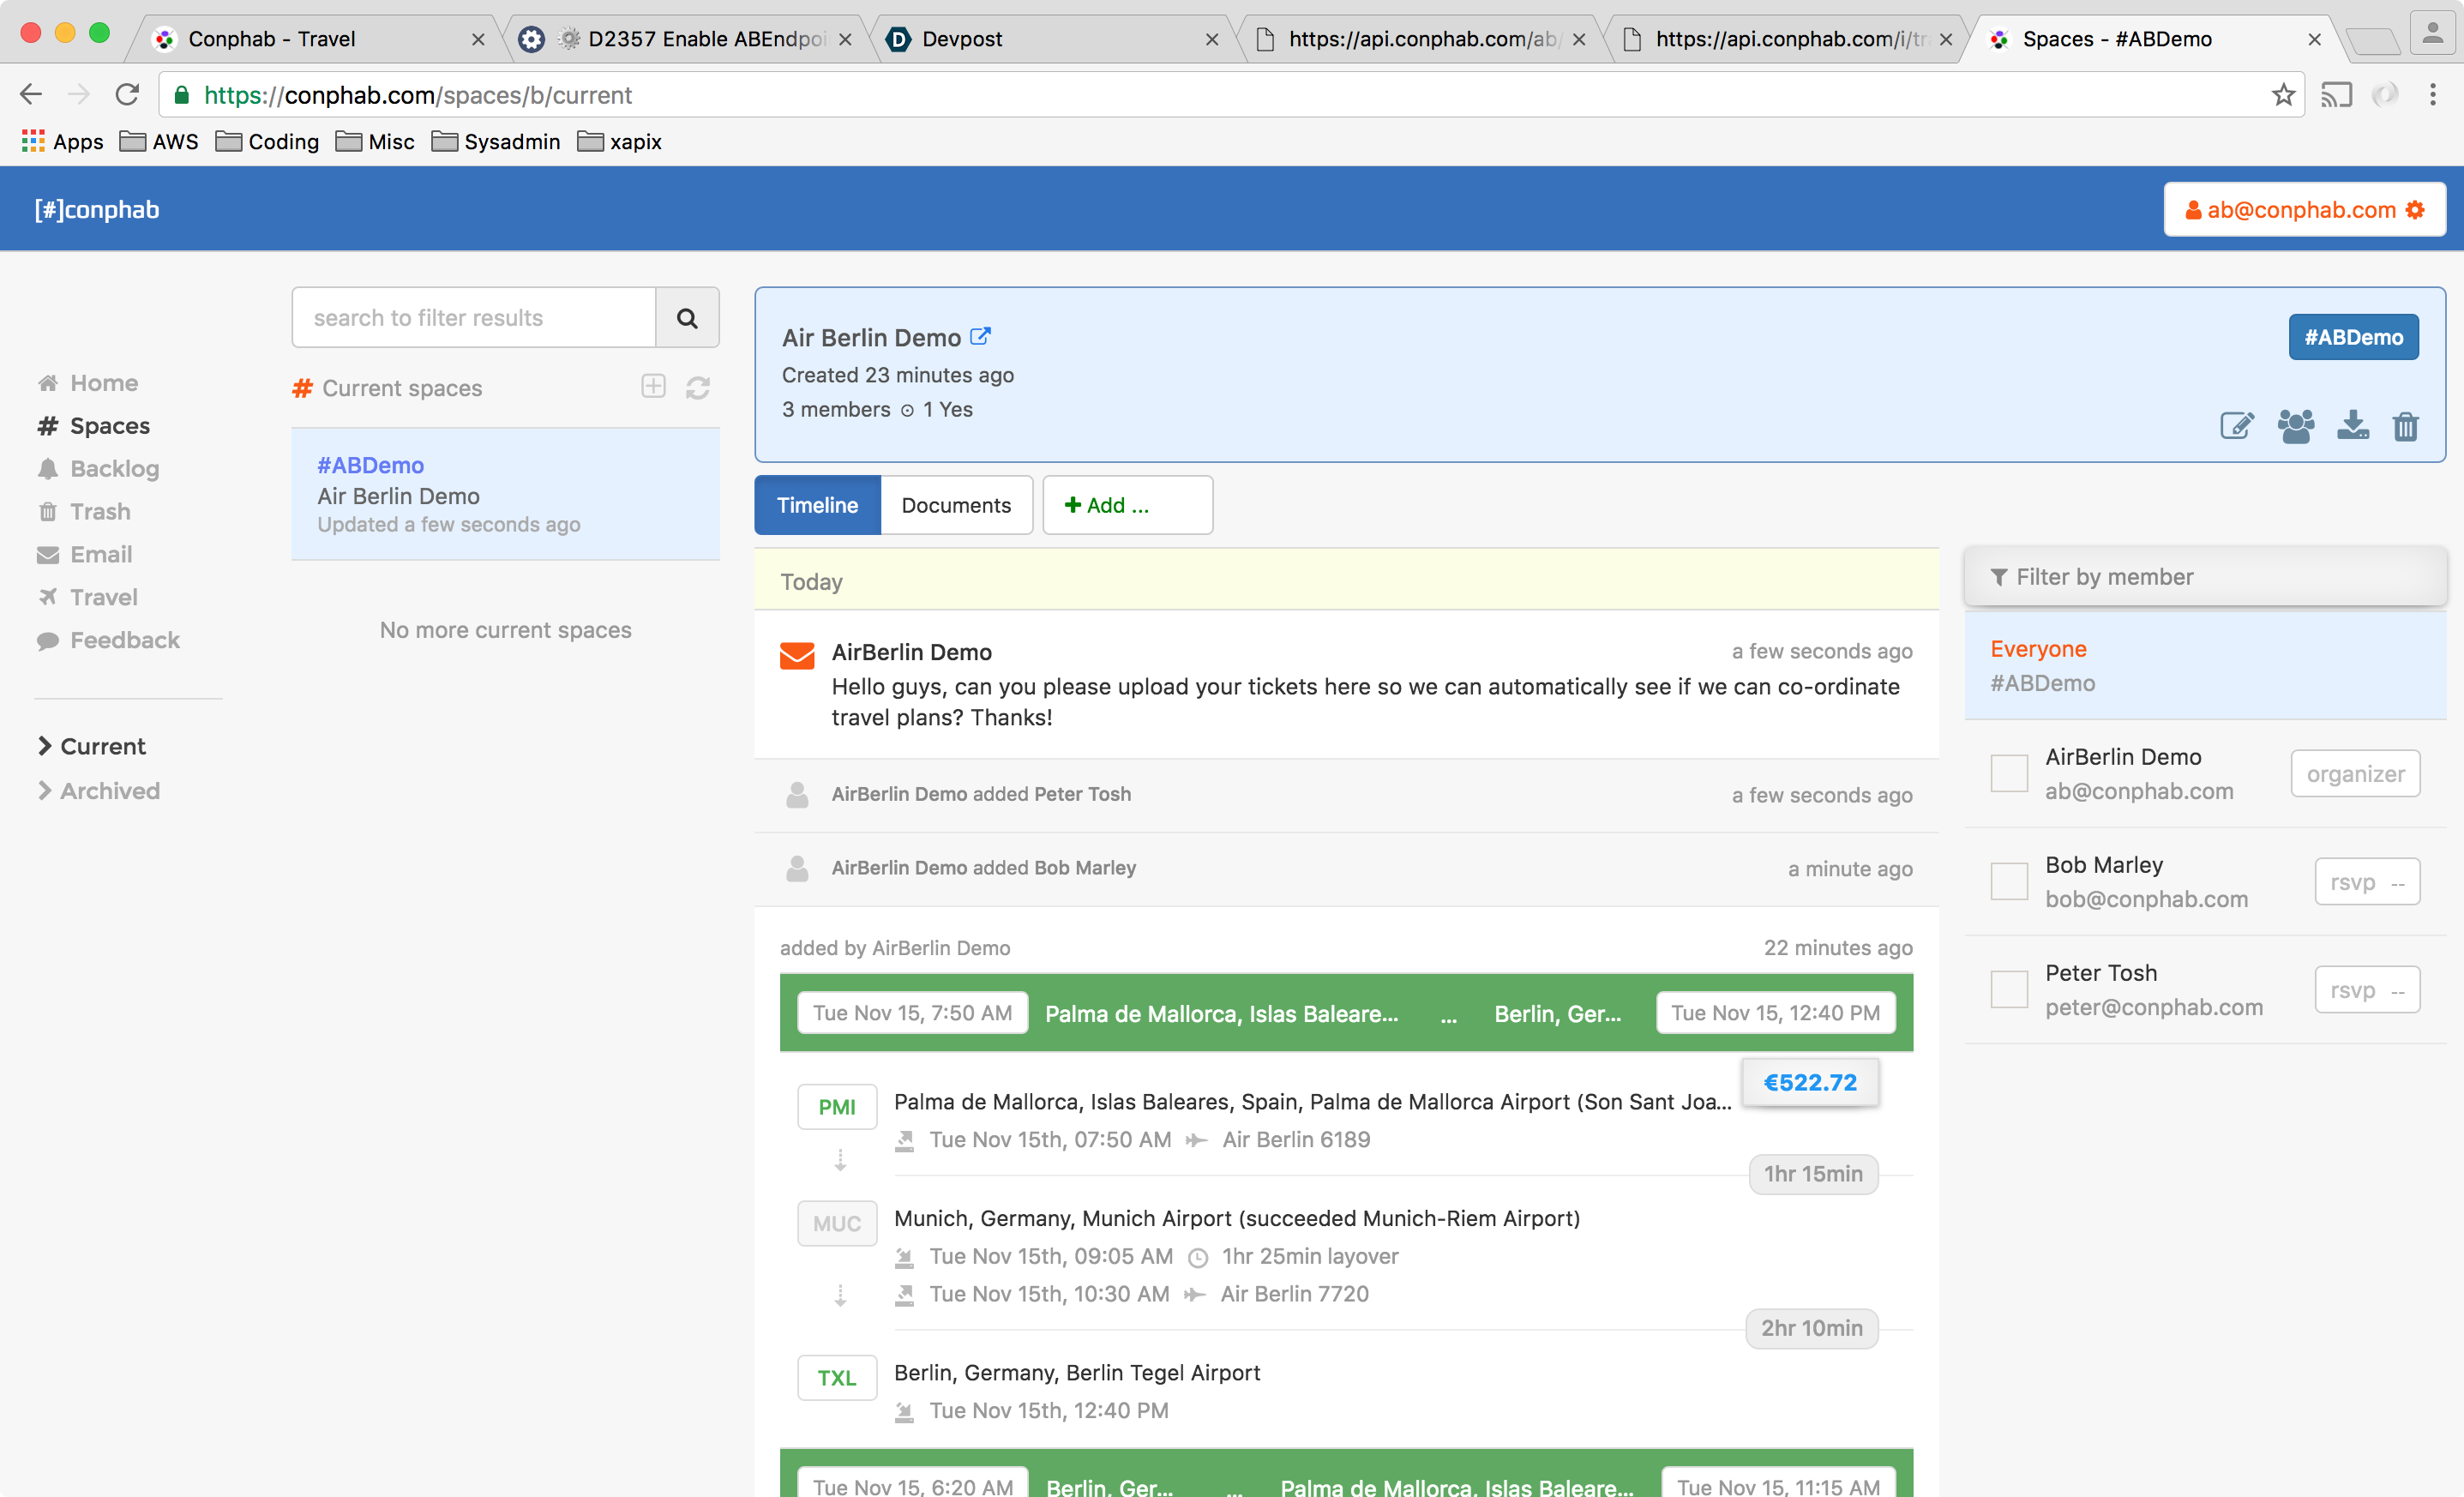Switch to the Documents tab
2464x1497 pixels.
[955, 505]
